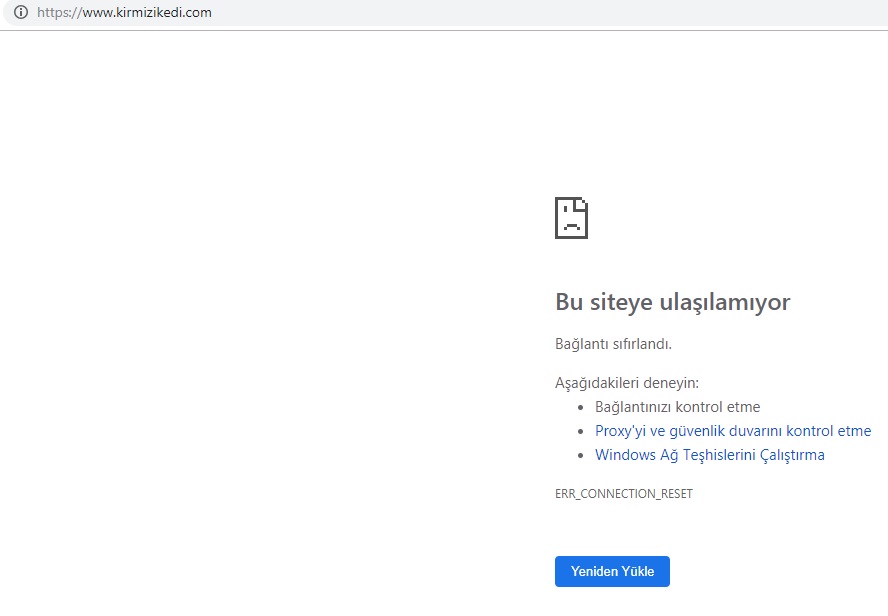The width and height of the screenshot is (888, 616).
Task: Click the Aşağıdakileri deneyin text
Action: pyautogui.click(x=626, y=383)
